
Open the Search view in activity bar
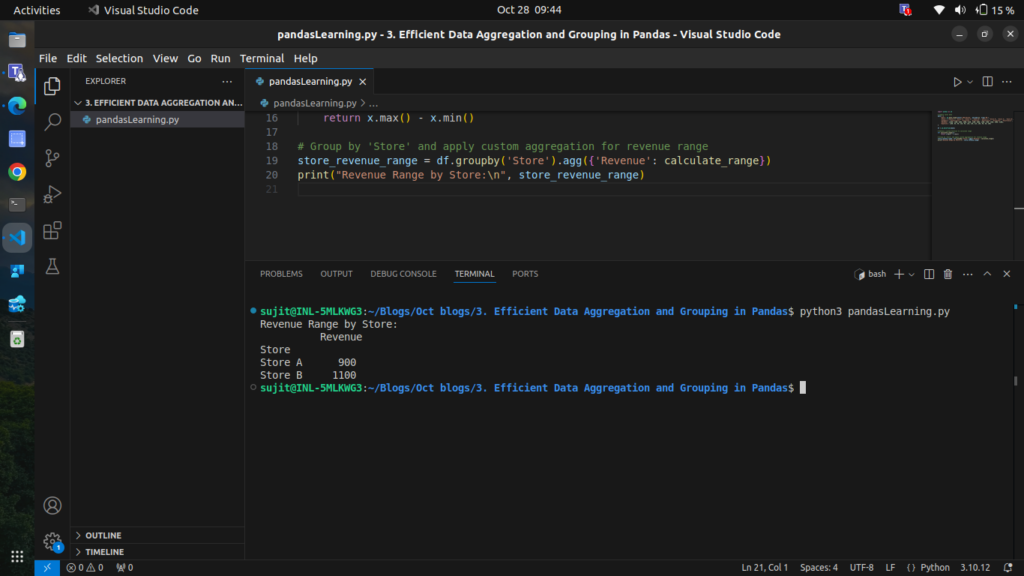click(53, 122)
